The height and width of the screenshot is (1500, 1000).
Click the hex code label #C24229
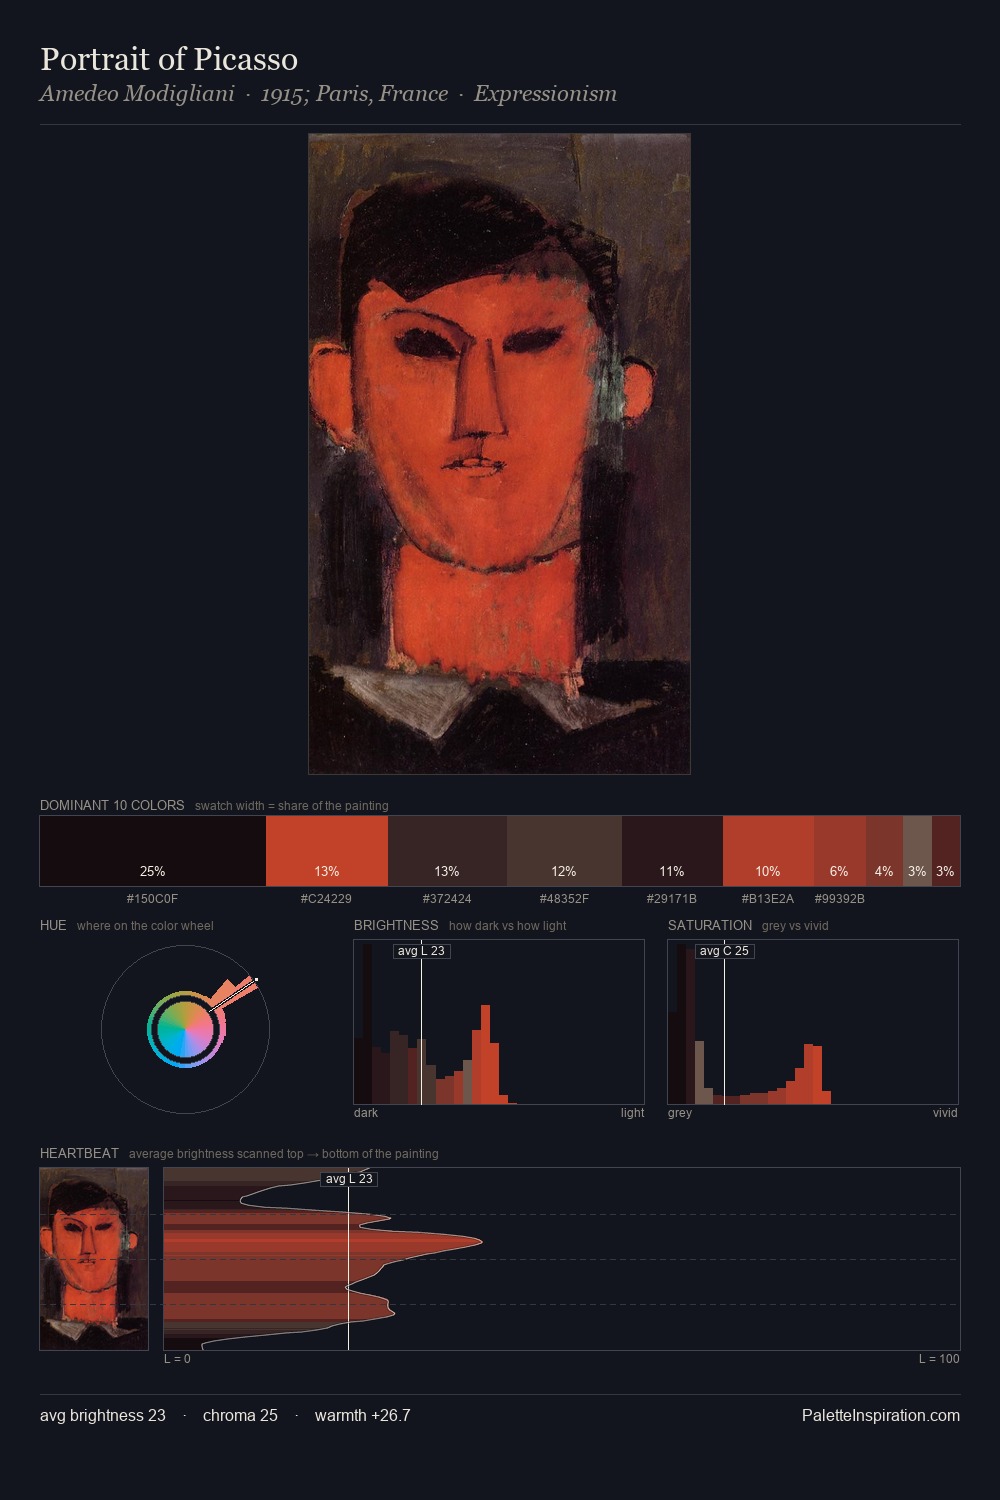326,899
